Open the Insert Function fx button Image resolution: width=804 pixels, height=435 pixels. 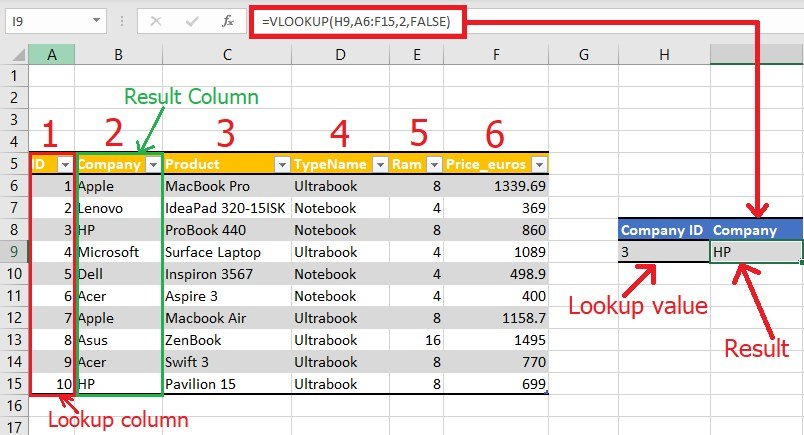click(228, 22)
